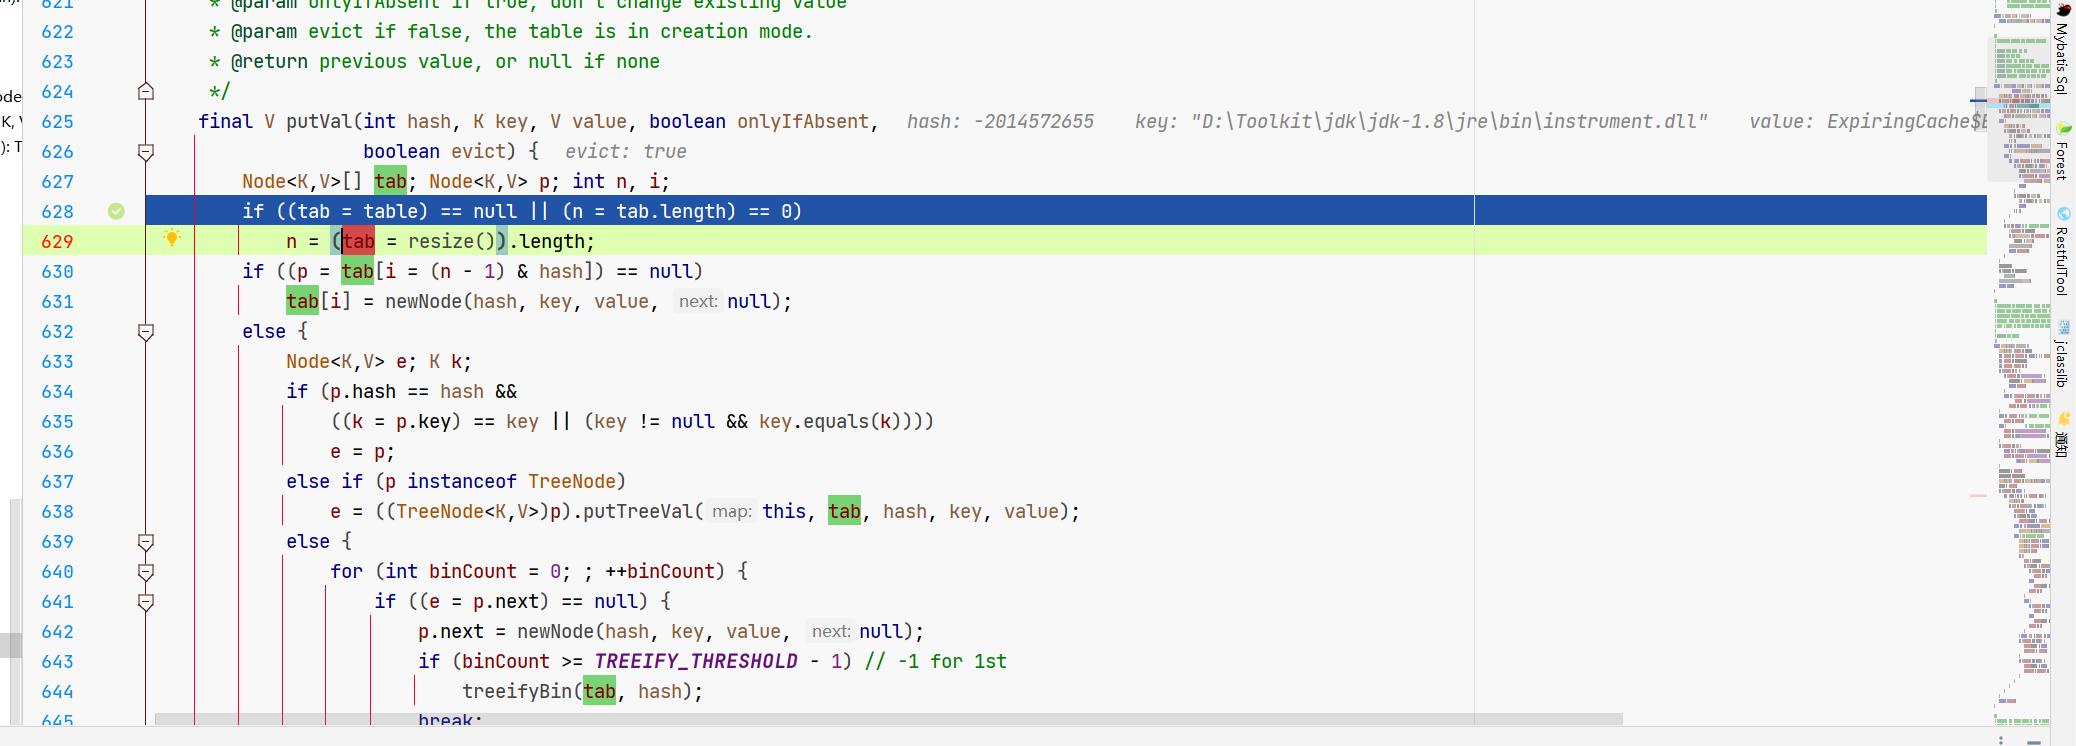Click the red-highlighted tab variable on line 629
2076x746 pixels.
click(359, 241)
